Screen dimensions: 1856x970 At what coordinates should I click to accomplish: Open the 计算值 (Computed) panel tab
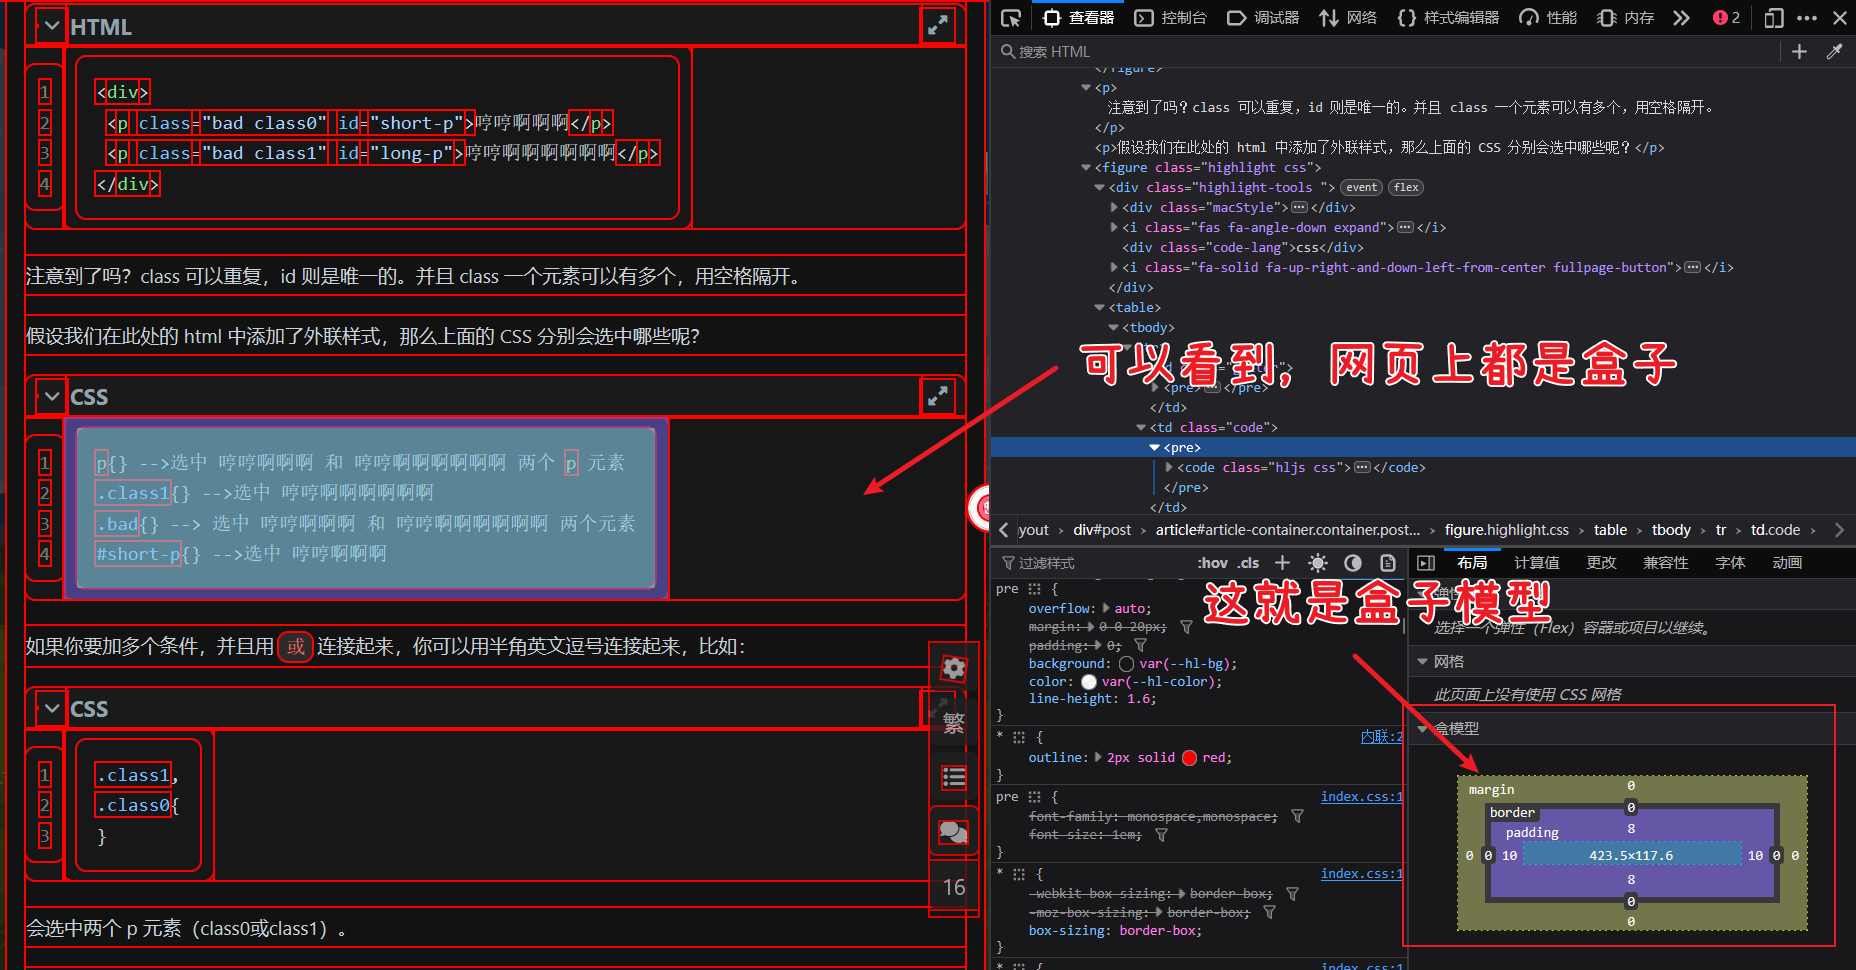[x=1537, y=562]
